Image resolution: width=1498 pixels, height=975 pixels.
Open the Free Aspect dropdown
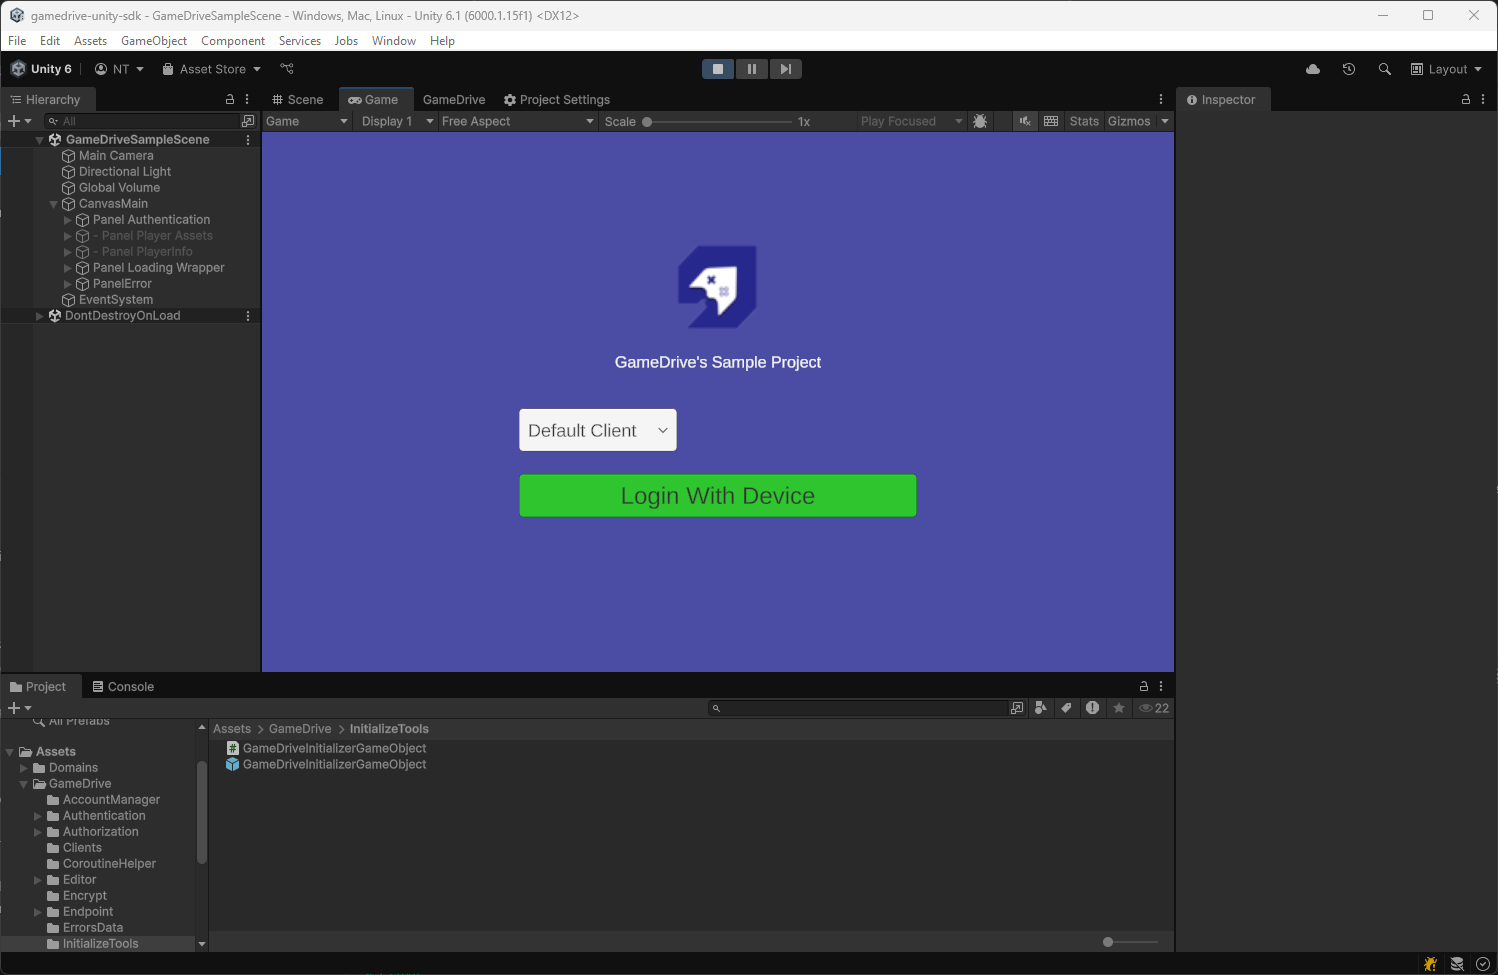pos(517,121)
